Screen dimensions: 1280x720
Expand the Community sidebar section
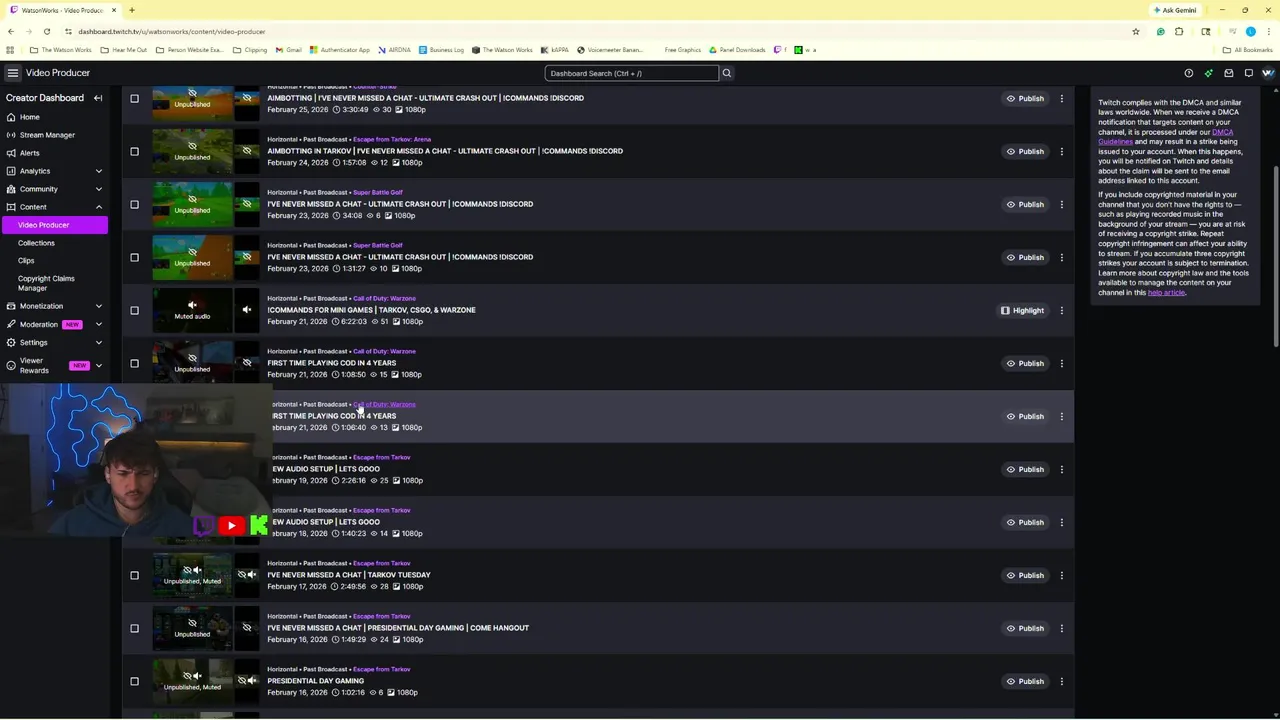point(98,189)
